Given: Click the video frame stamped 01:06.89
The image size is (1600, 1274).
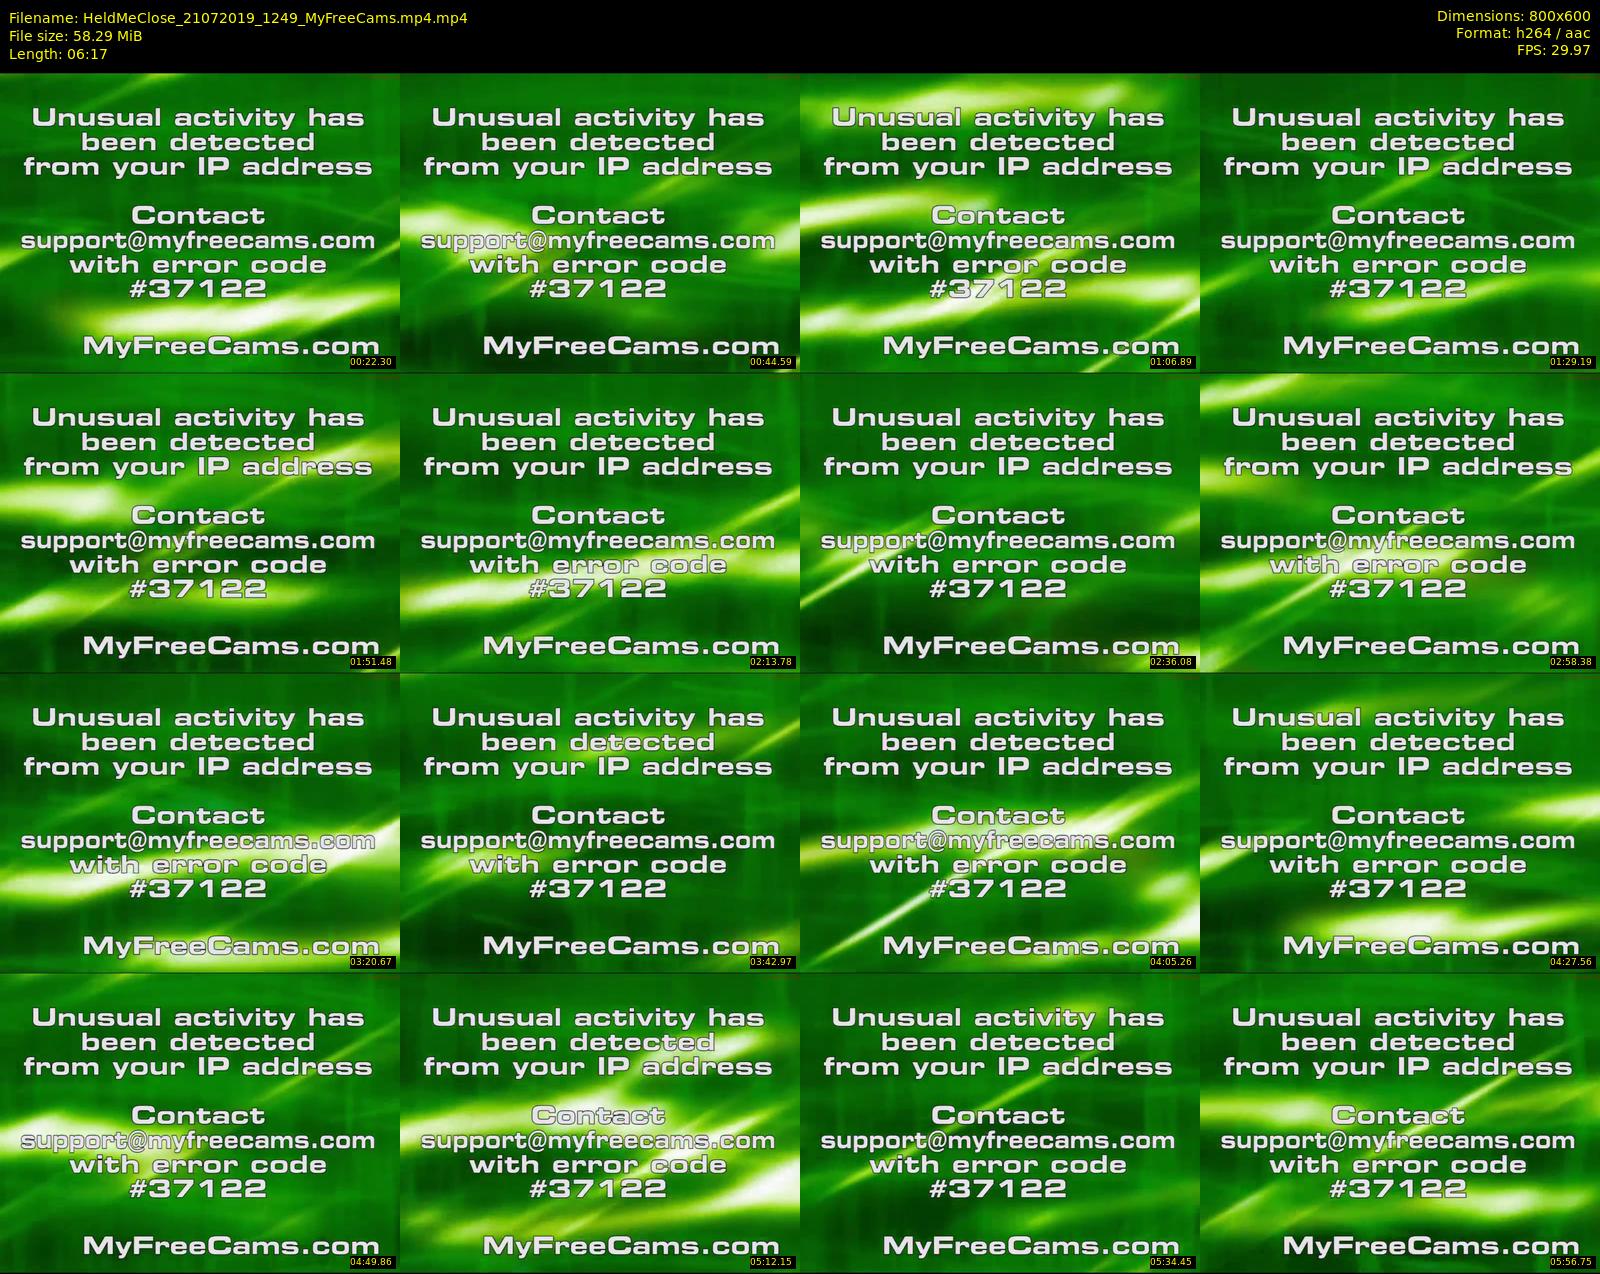Looking at the screenshot, I should coord(1000,223).
